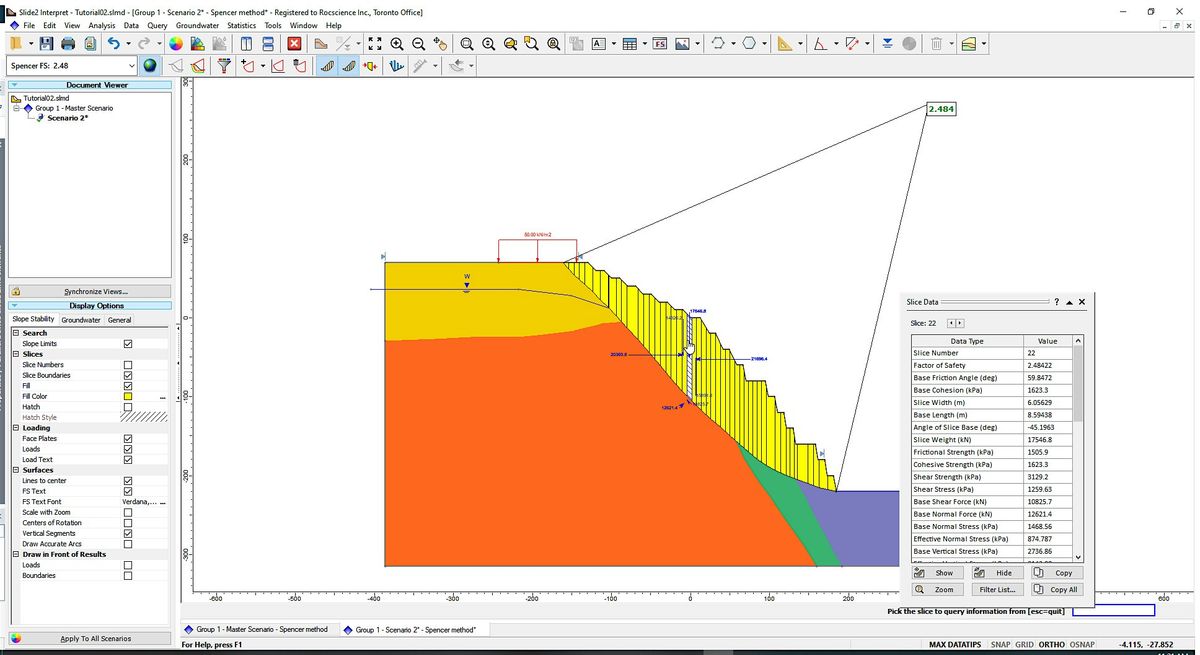Click the Zoom All extents icon
This screenshot has height=655, width=1200.
click(x=375, y=44)
